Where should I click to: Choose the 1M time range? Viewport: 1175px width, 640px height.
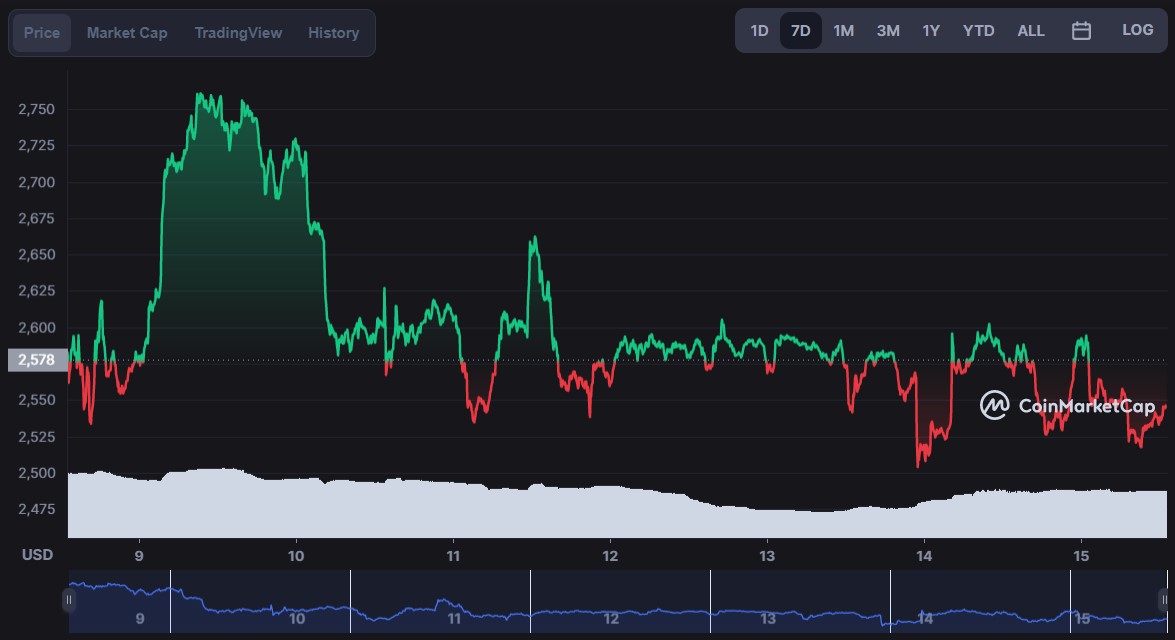(844, 31)
